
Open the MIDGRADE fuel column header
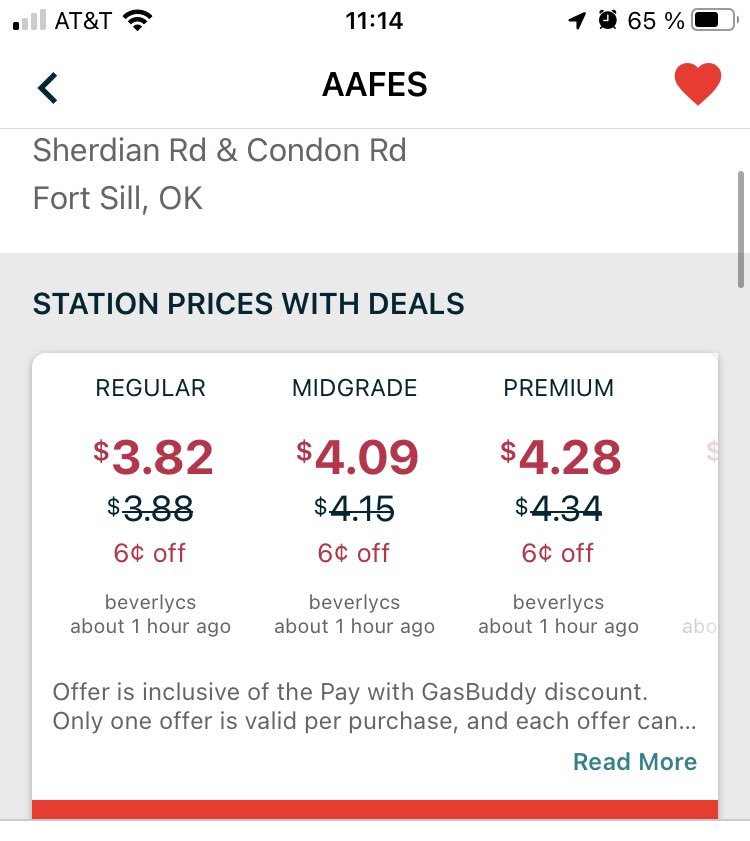pyautogui.click(x=354, y=388)
